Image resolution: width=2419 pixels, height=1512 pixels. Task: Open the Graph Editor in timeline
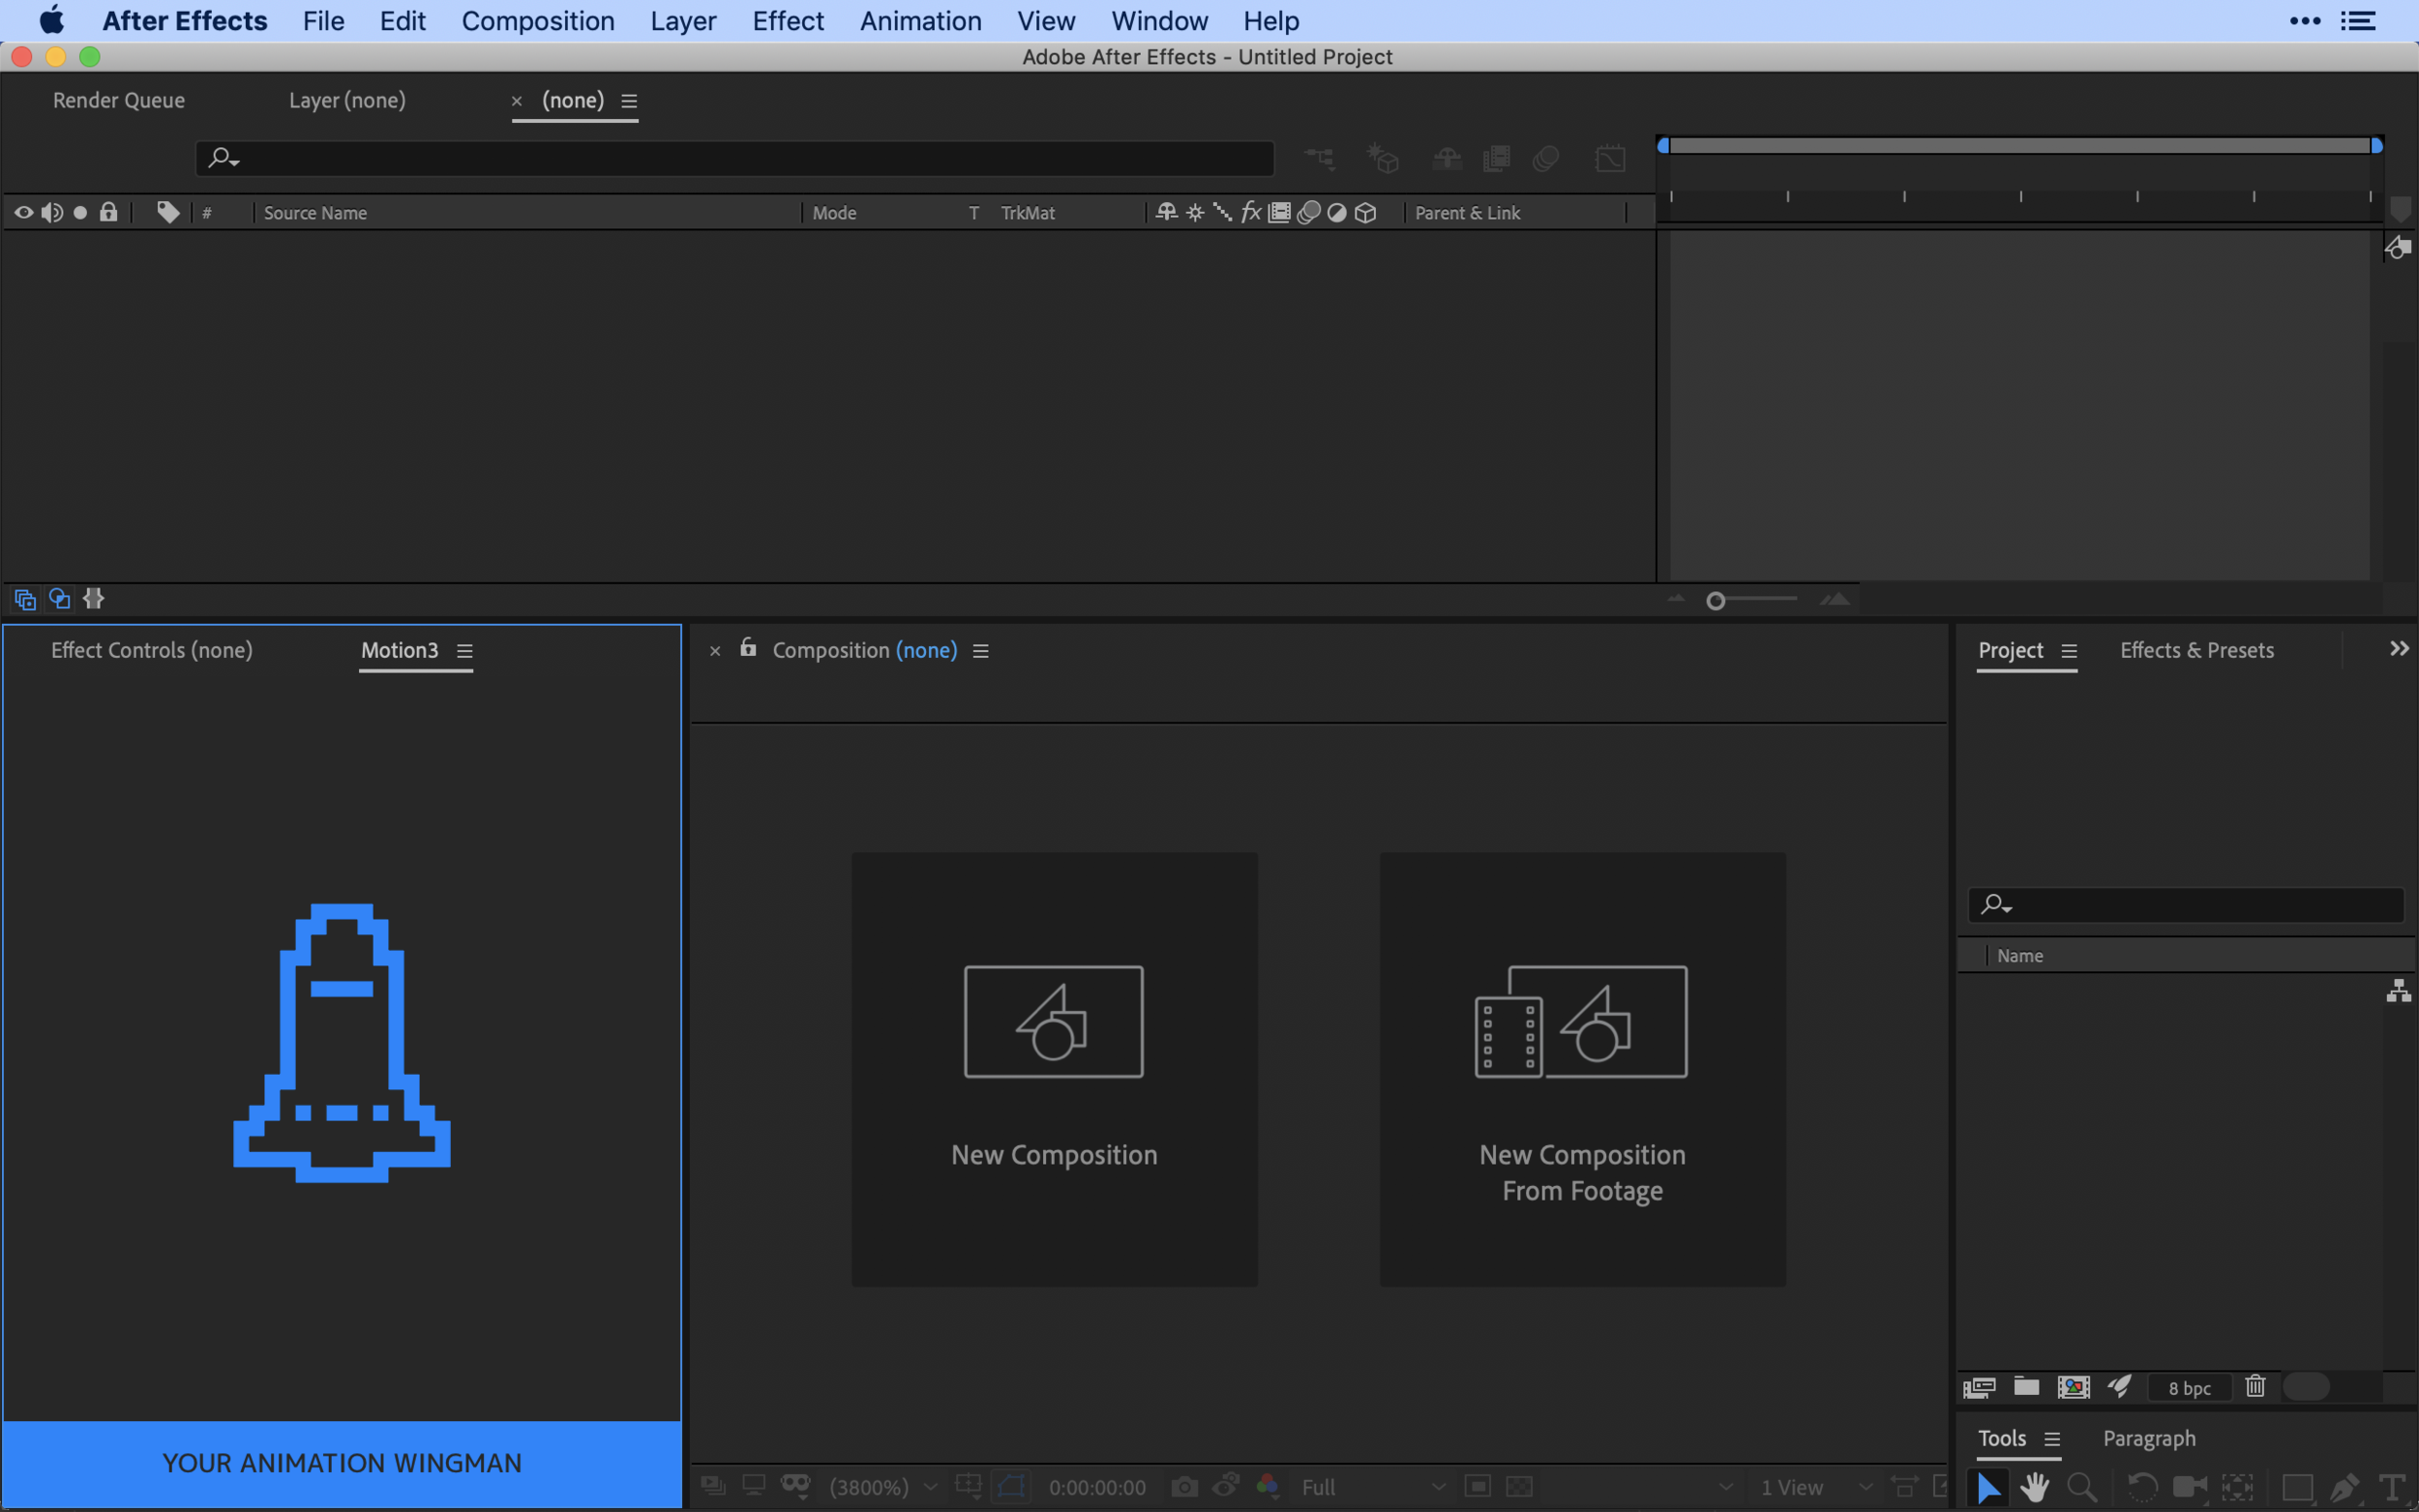pos(1611,158)
